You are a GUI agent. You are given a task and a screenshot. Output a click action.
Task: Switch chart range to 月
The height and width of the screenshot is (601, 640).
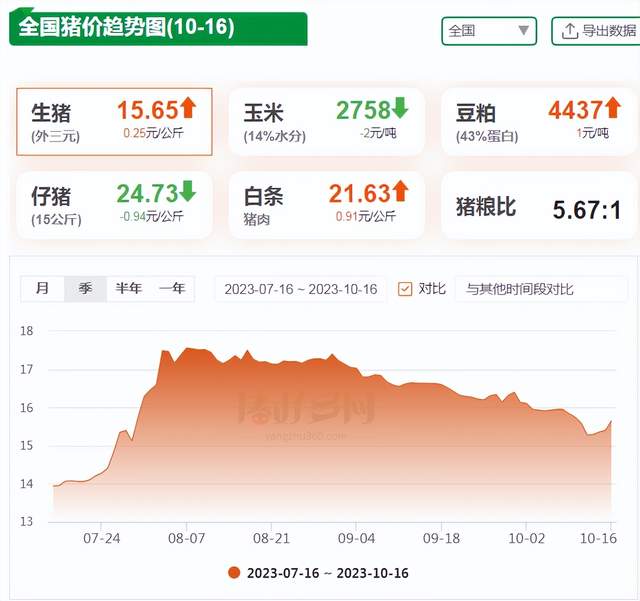point(42,289)
